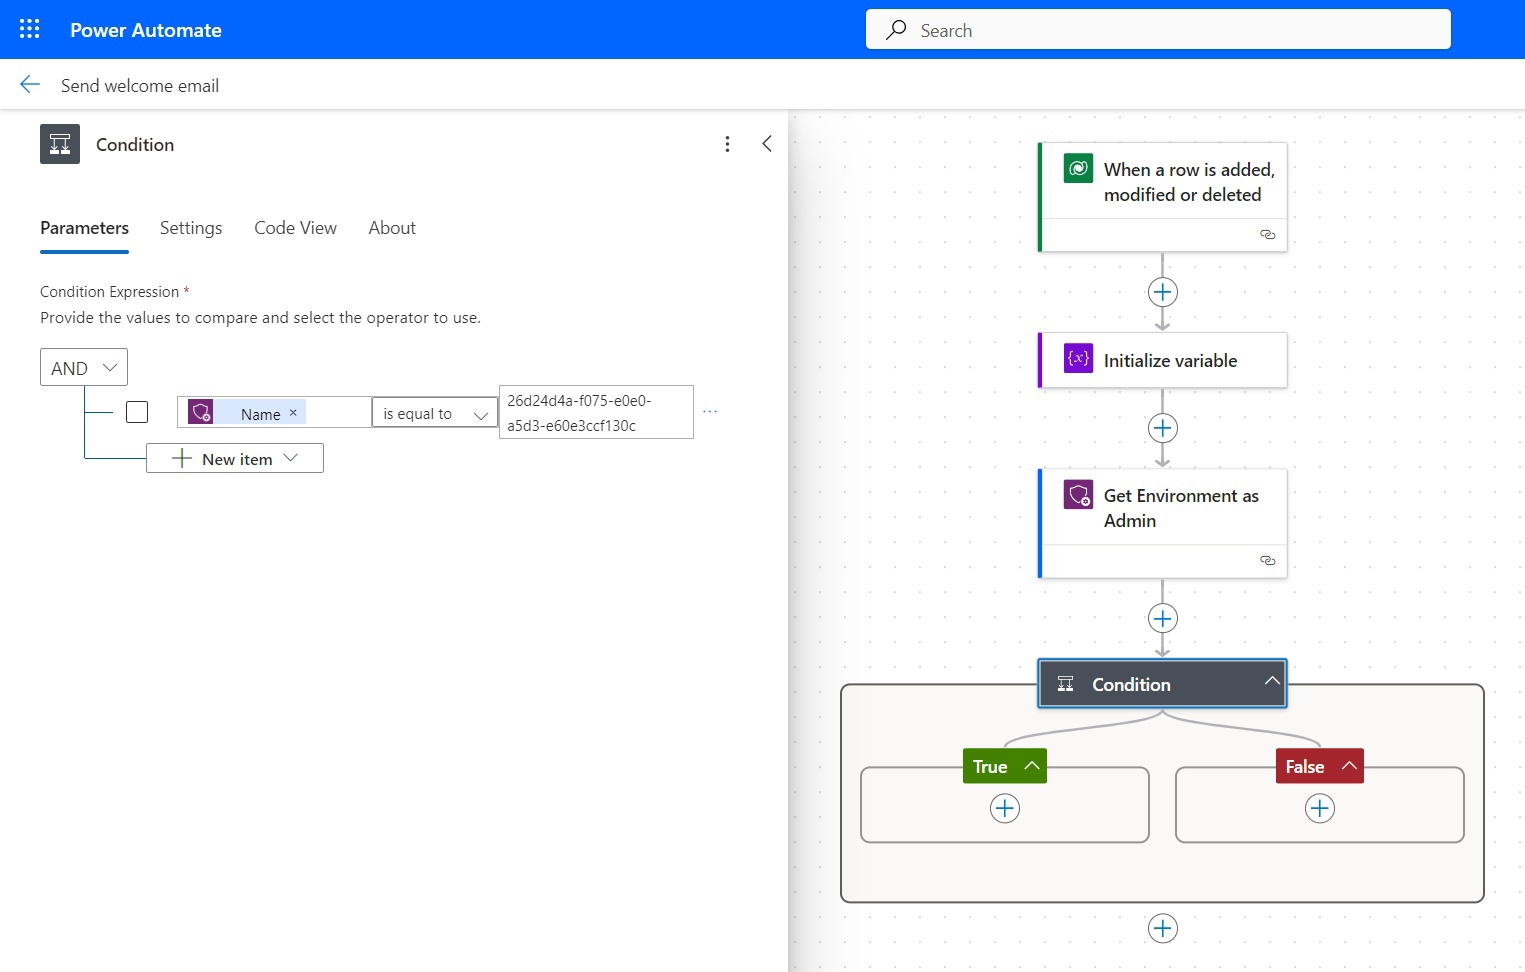Insert a step after the trigger card
This screenshot has height=972, width=1525.
pyautogui.click(x=1162, y=292)
